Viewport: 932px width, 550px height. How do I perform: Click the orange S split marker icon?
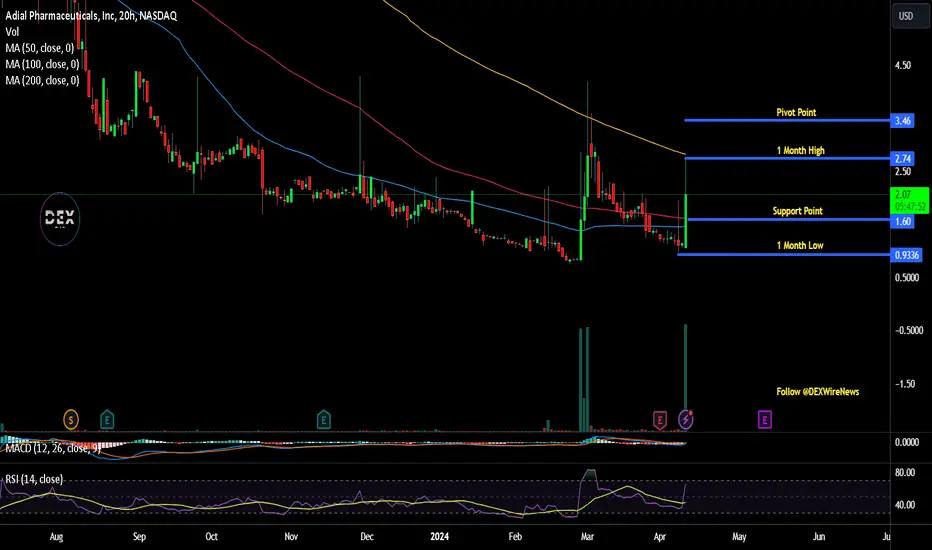coord(71,420)
